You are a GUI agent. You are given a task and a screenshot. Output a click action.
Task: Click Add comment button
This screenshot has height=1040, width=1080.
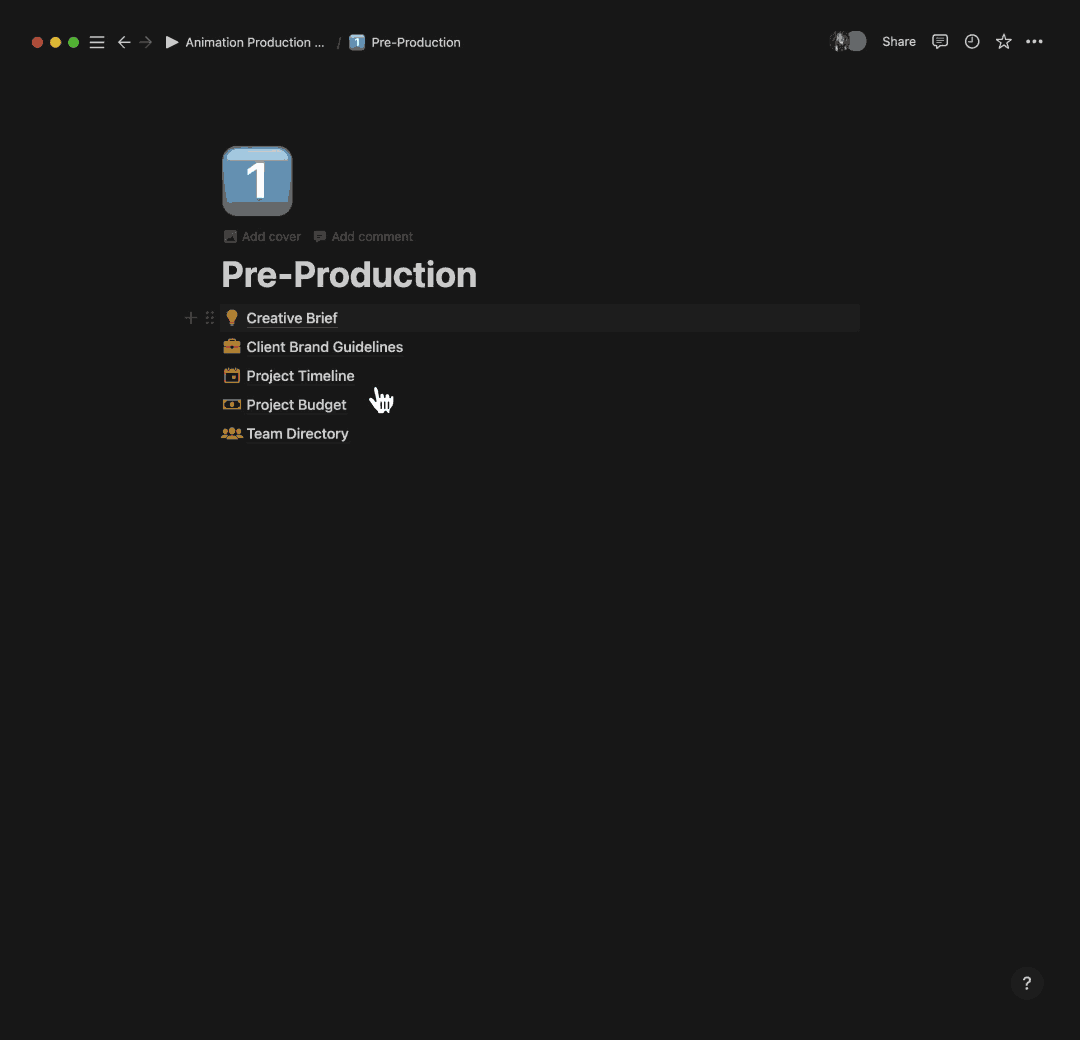[364, 236]
